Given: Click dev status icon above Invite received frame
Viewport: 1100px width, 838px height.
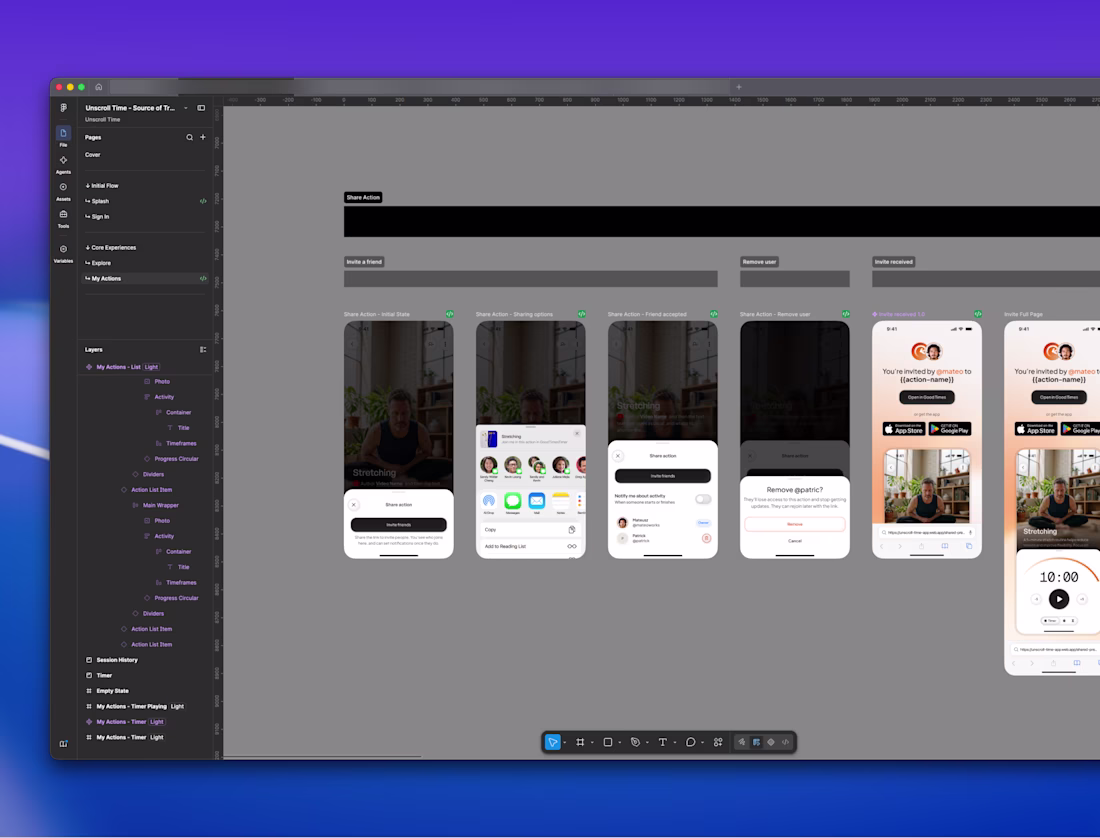Looking at the screenshot, I should (x=978, y=314).
